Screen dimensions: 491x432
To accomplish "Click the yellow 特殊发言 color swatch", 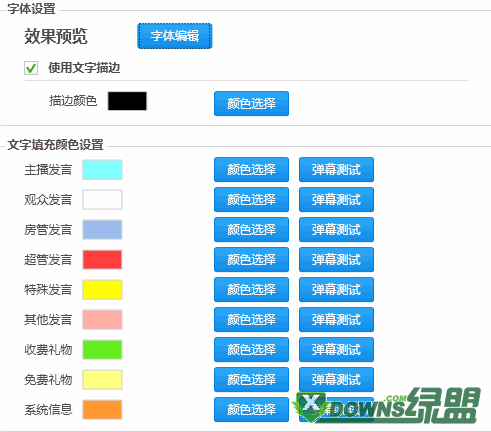I will [x=102, y=290].
